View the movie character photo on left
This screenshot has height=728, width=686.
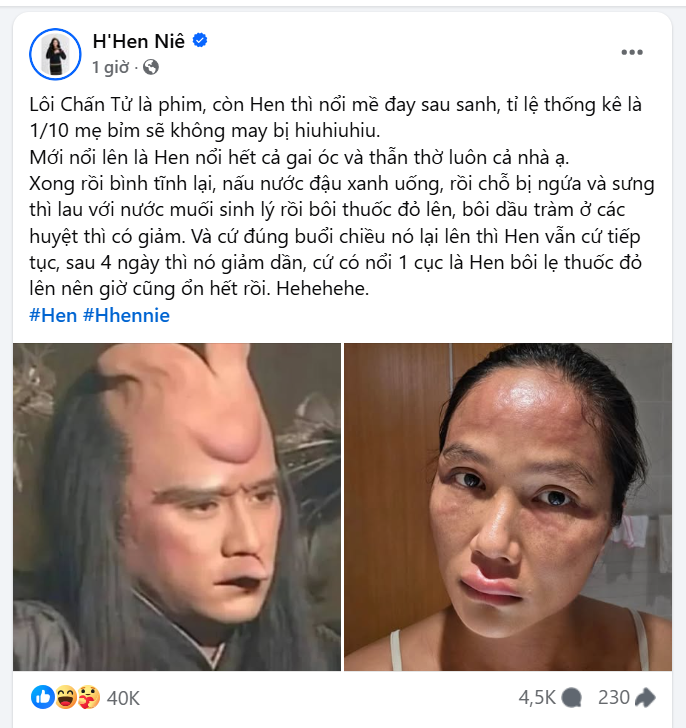pyautogui.click(x=177, y=507)
